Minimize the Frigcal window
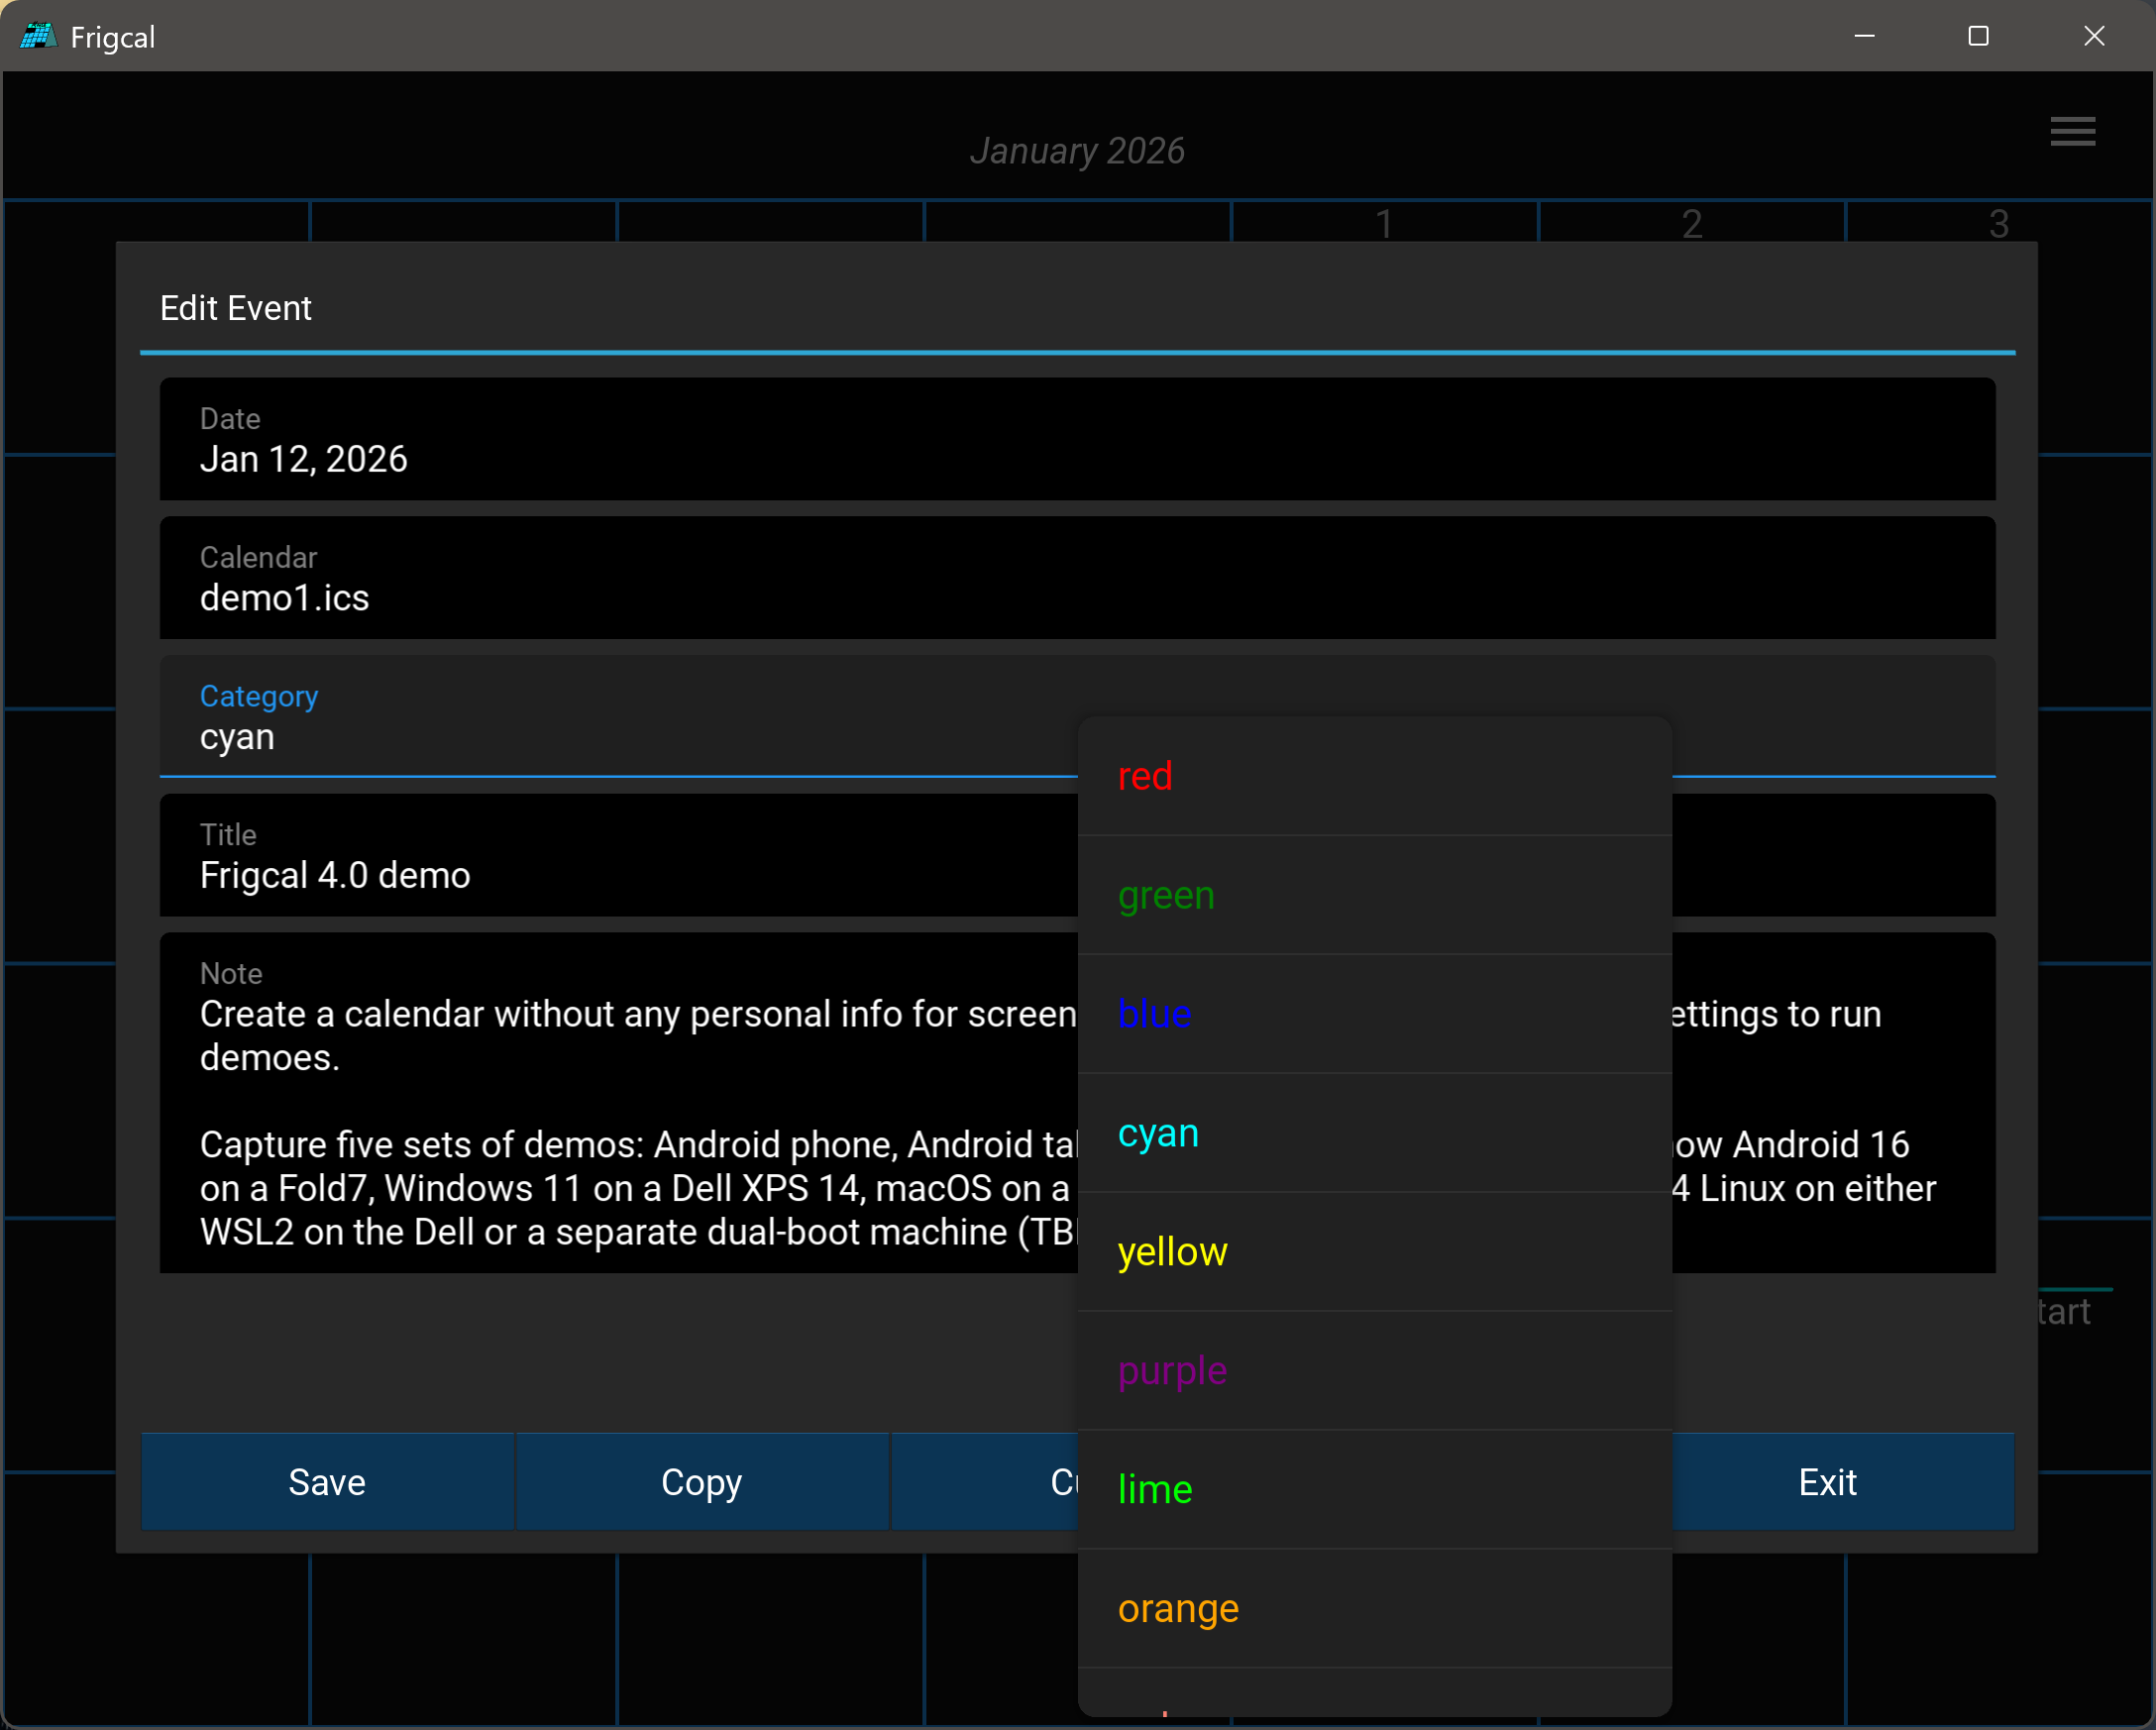The width and height of the screenshot is (2156, 1730). point(1865,36)
